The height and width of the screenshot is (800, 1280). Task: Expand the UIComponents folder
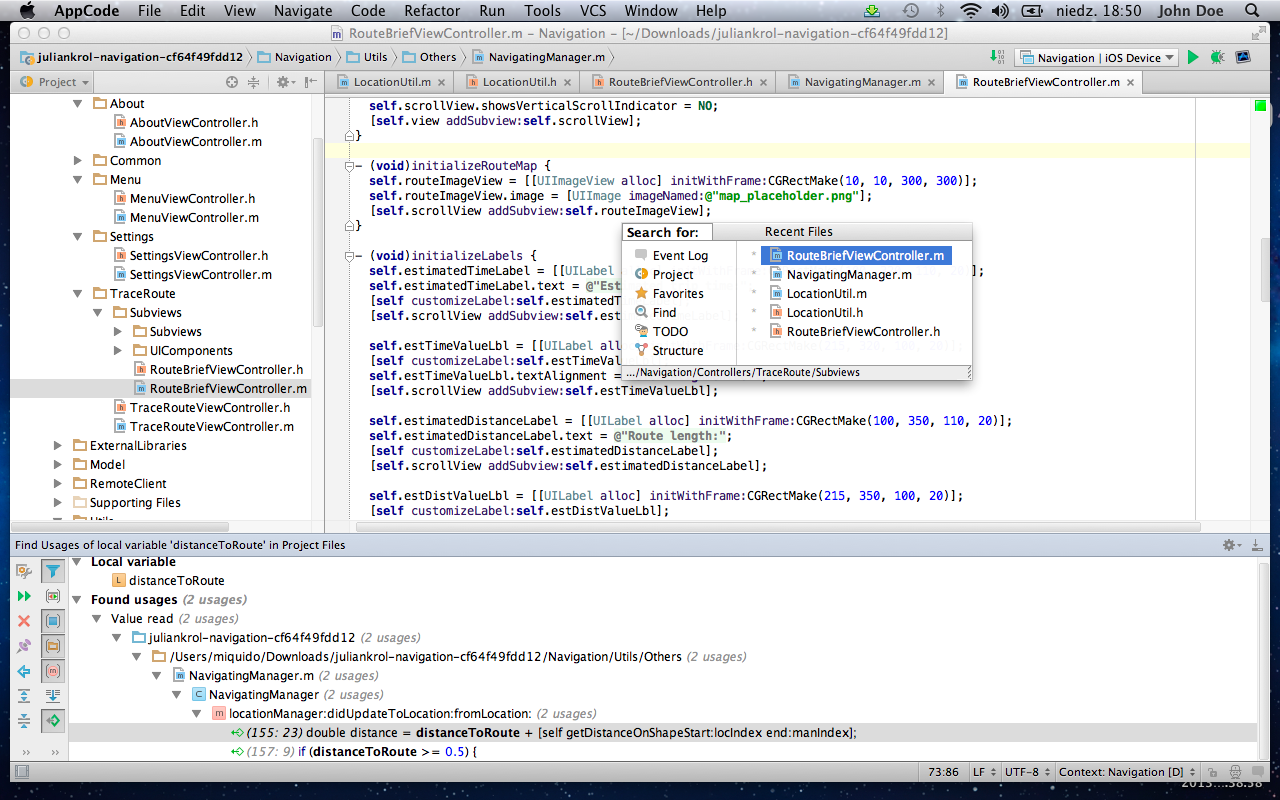117,351
